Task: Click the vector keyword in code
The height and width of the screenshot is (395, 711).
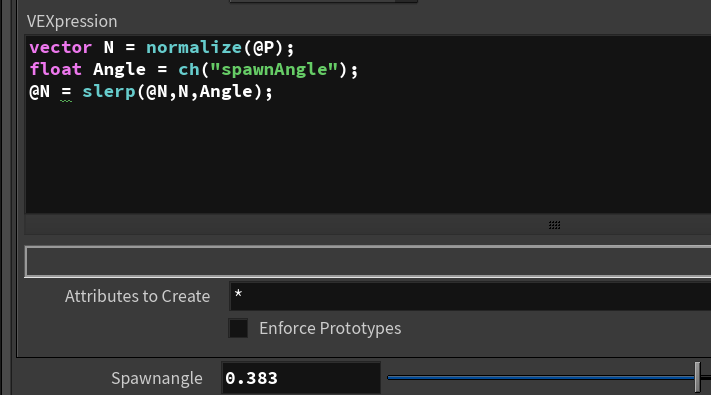Action: [x=61, y=47]
